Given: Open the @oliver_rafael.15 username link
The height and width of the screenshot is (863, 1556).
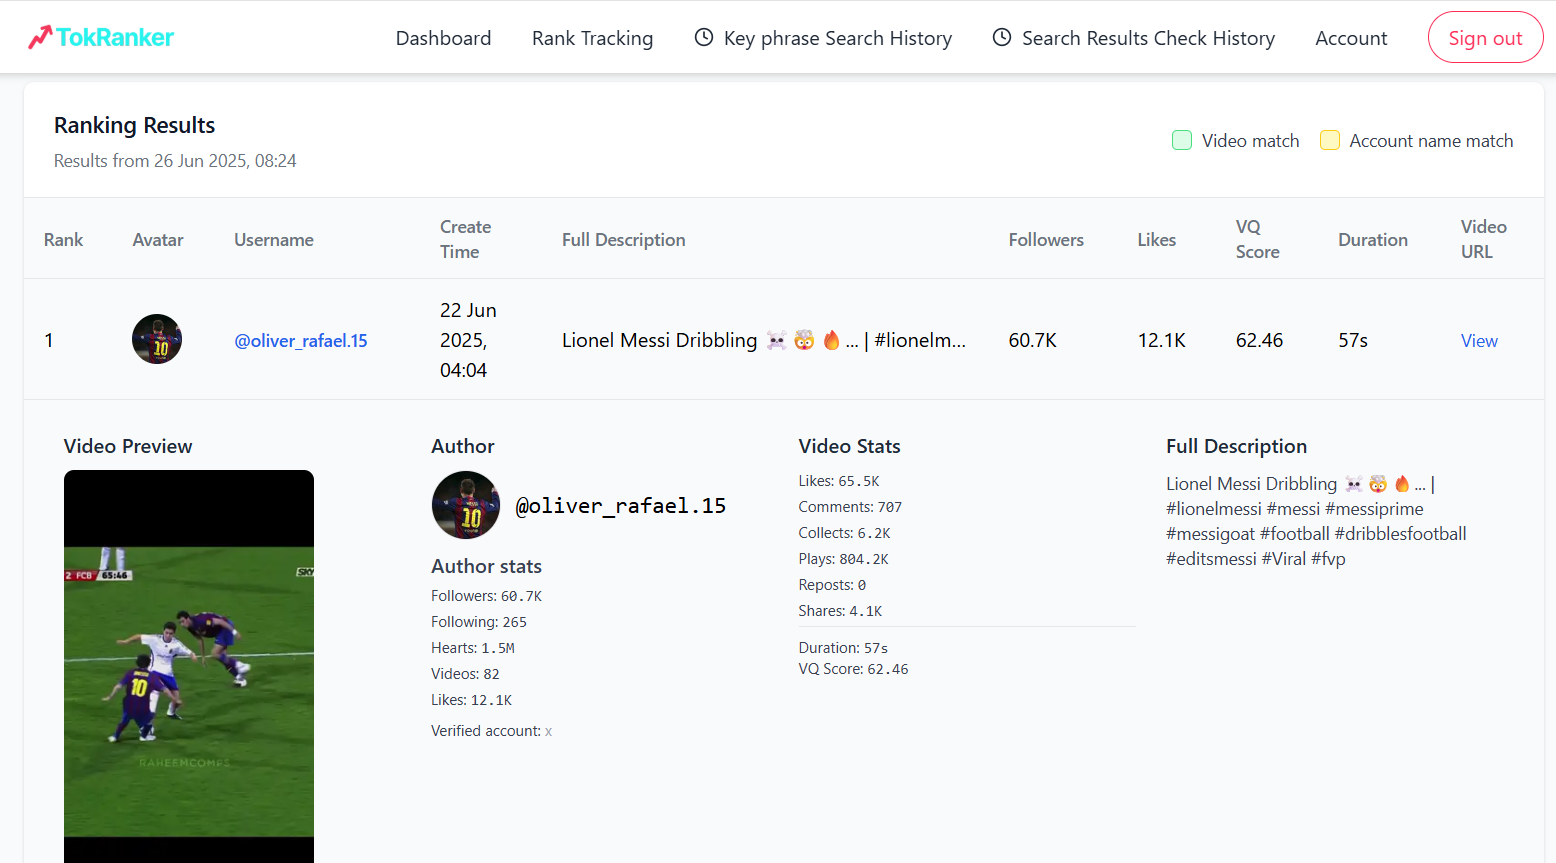Looking at the screenshot, I should 301,341.
